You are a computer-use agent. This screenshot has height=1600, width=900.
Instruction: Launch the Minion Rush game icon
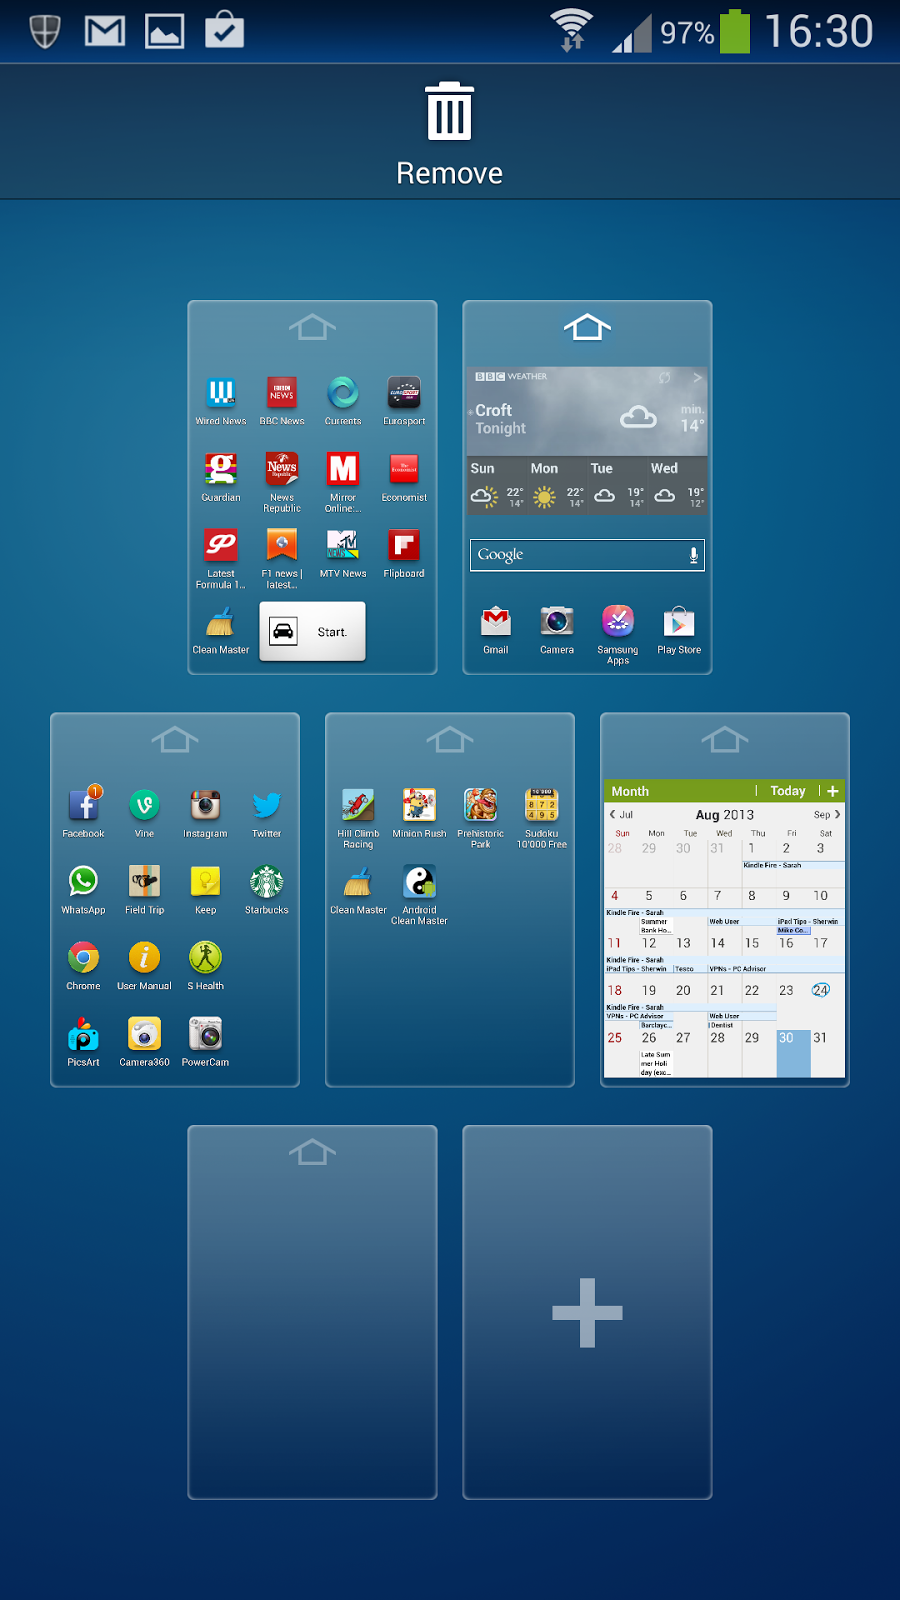(419, 805)
